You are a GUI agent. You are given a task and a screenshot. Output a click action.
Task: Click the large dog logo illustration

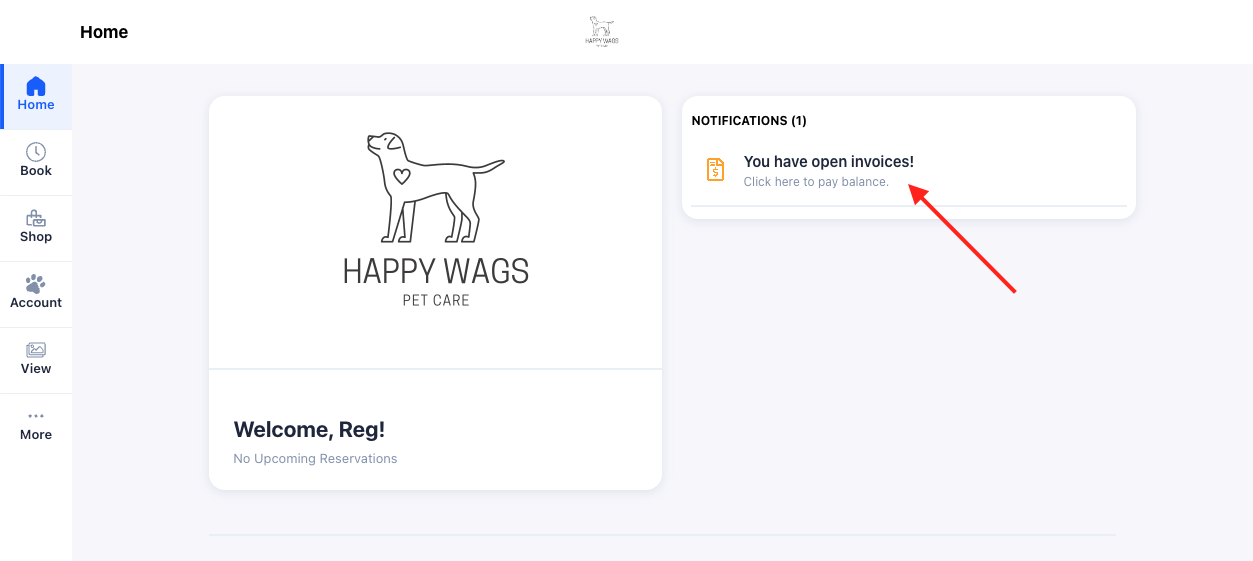click(x=434, y=187)
